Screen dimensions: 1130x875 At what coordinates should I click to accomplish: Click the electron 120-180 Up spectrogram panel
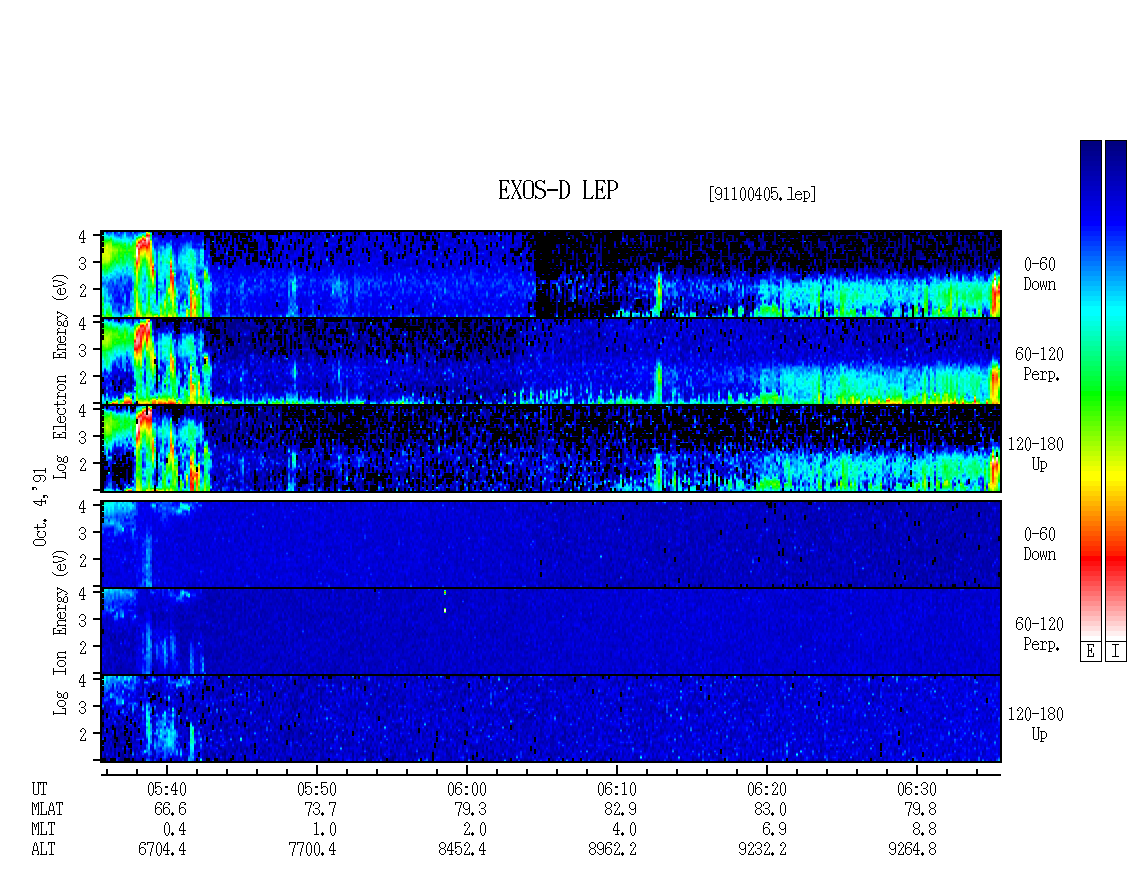pyautogui.click(x=551, y=448)
